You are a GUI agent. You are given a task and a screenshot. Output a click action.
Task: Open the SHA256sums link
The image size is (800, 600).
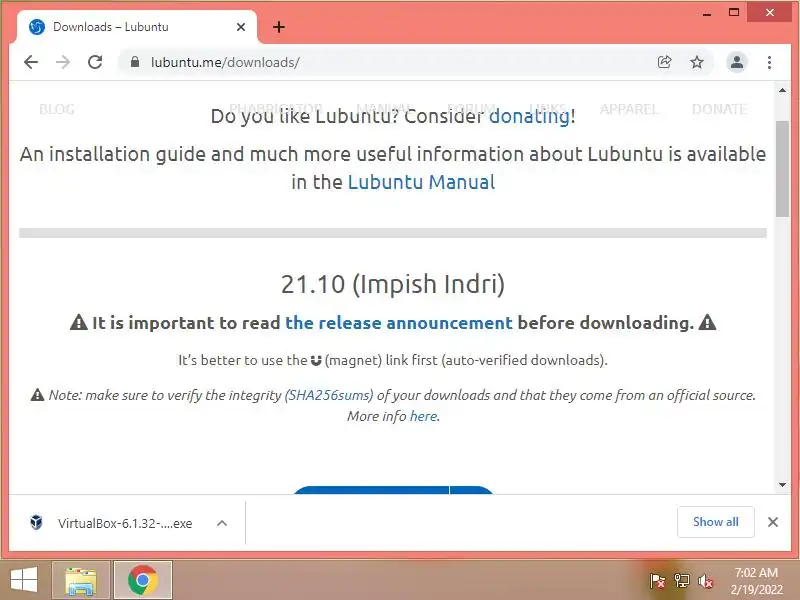coord(329,395)
